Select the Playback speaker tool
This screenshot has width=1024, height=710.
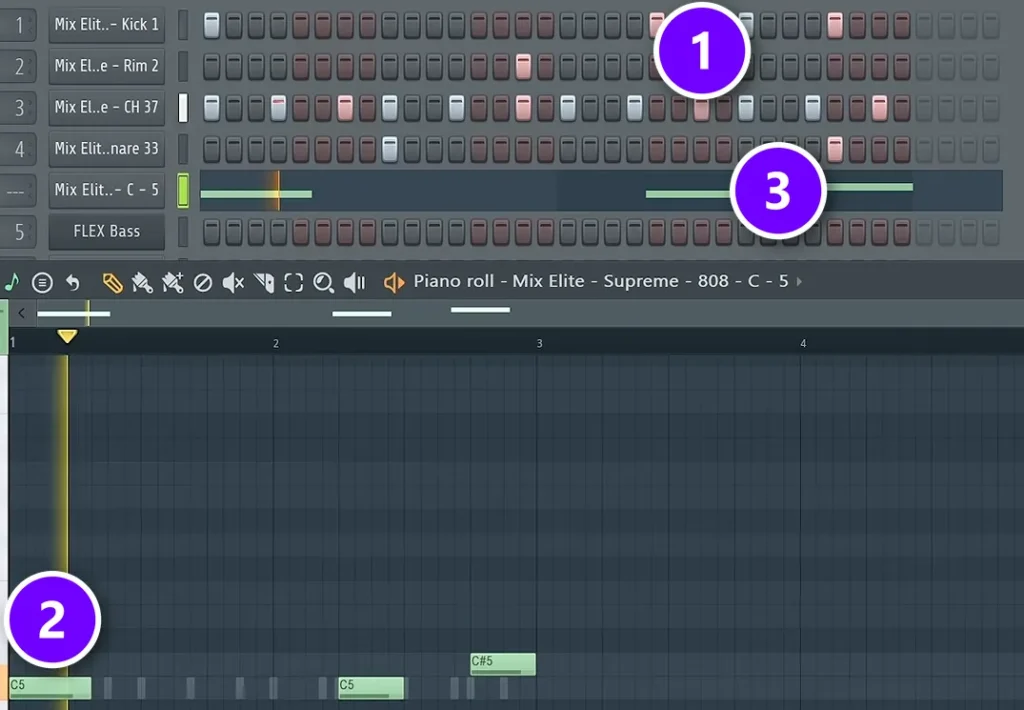(354, 283)
